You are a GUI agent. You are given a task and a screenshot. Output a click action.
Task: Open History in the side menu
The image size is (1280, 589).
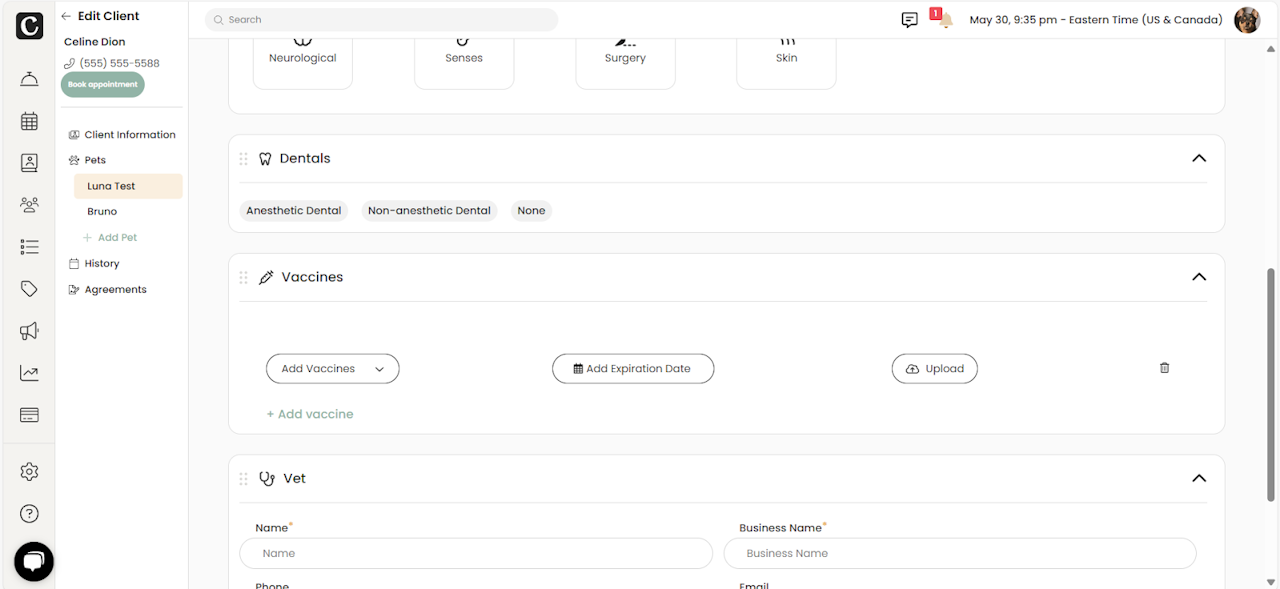94,264
